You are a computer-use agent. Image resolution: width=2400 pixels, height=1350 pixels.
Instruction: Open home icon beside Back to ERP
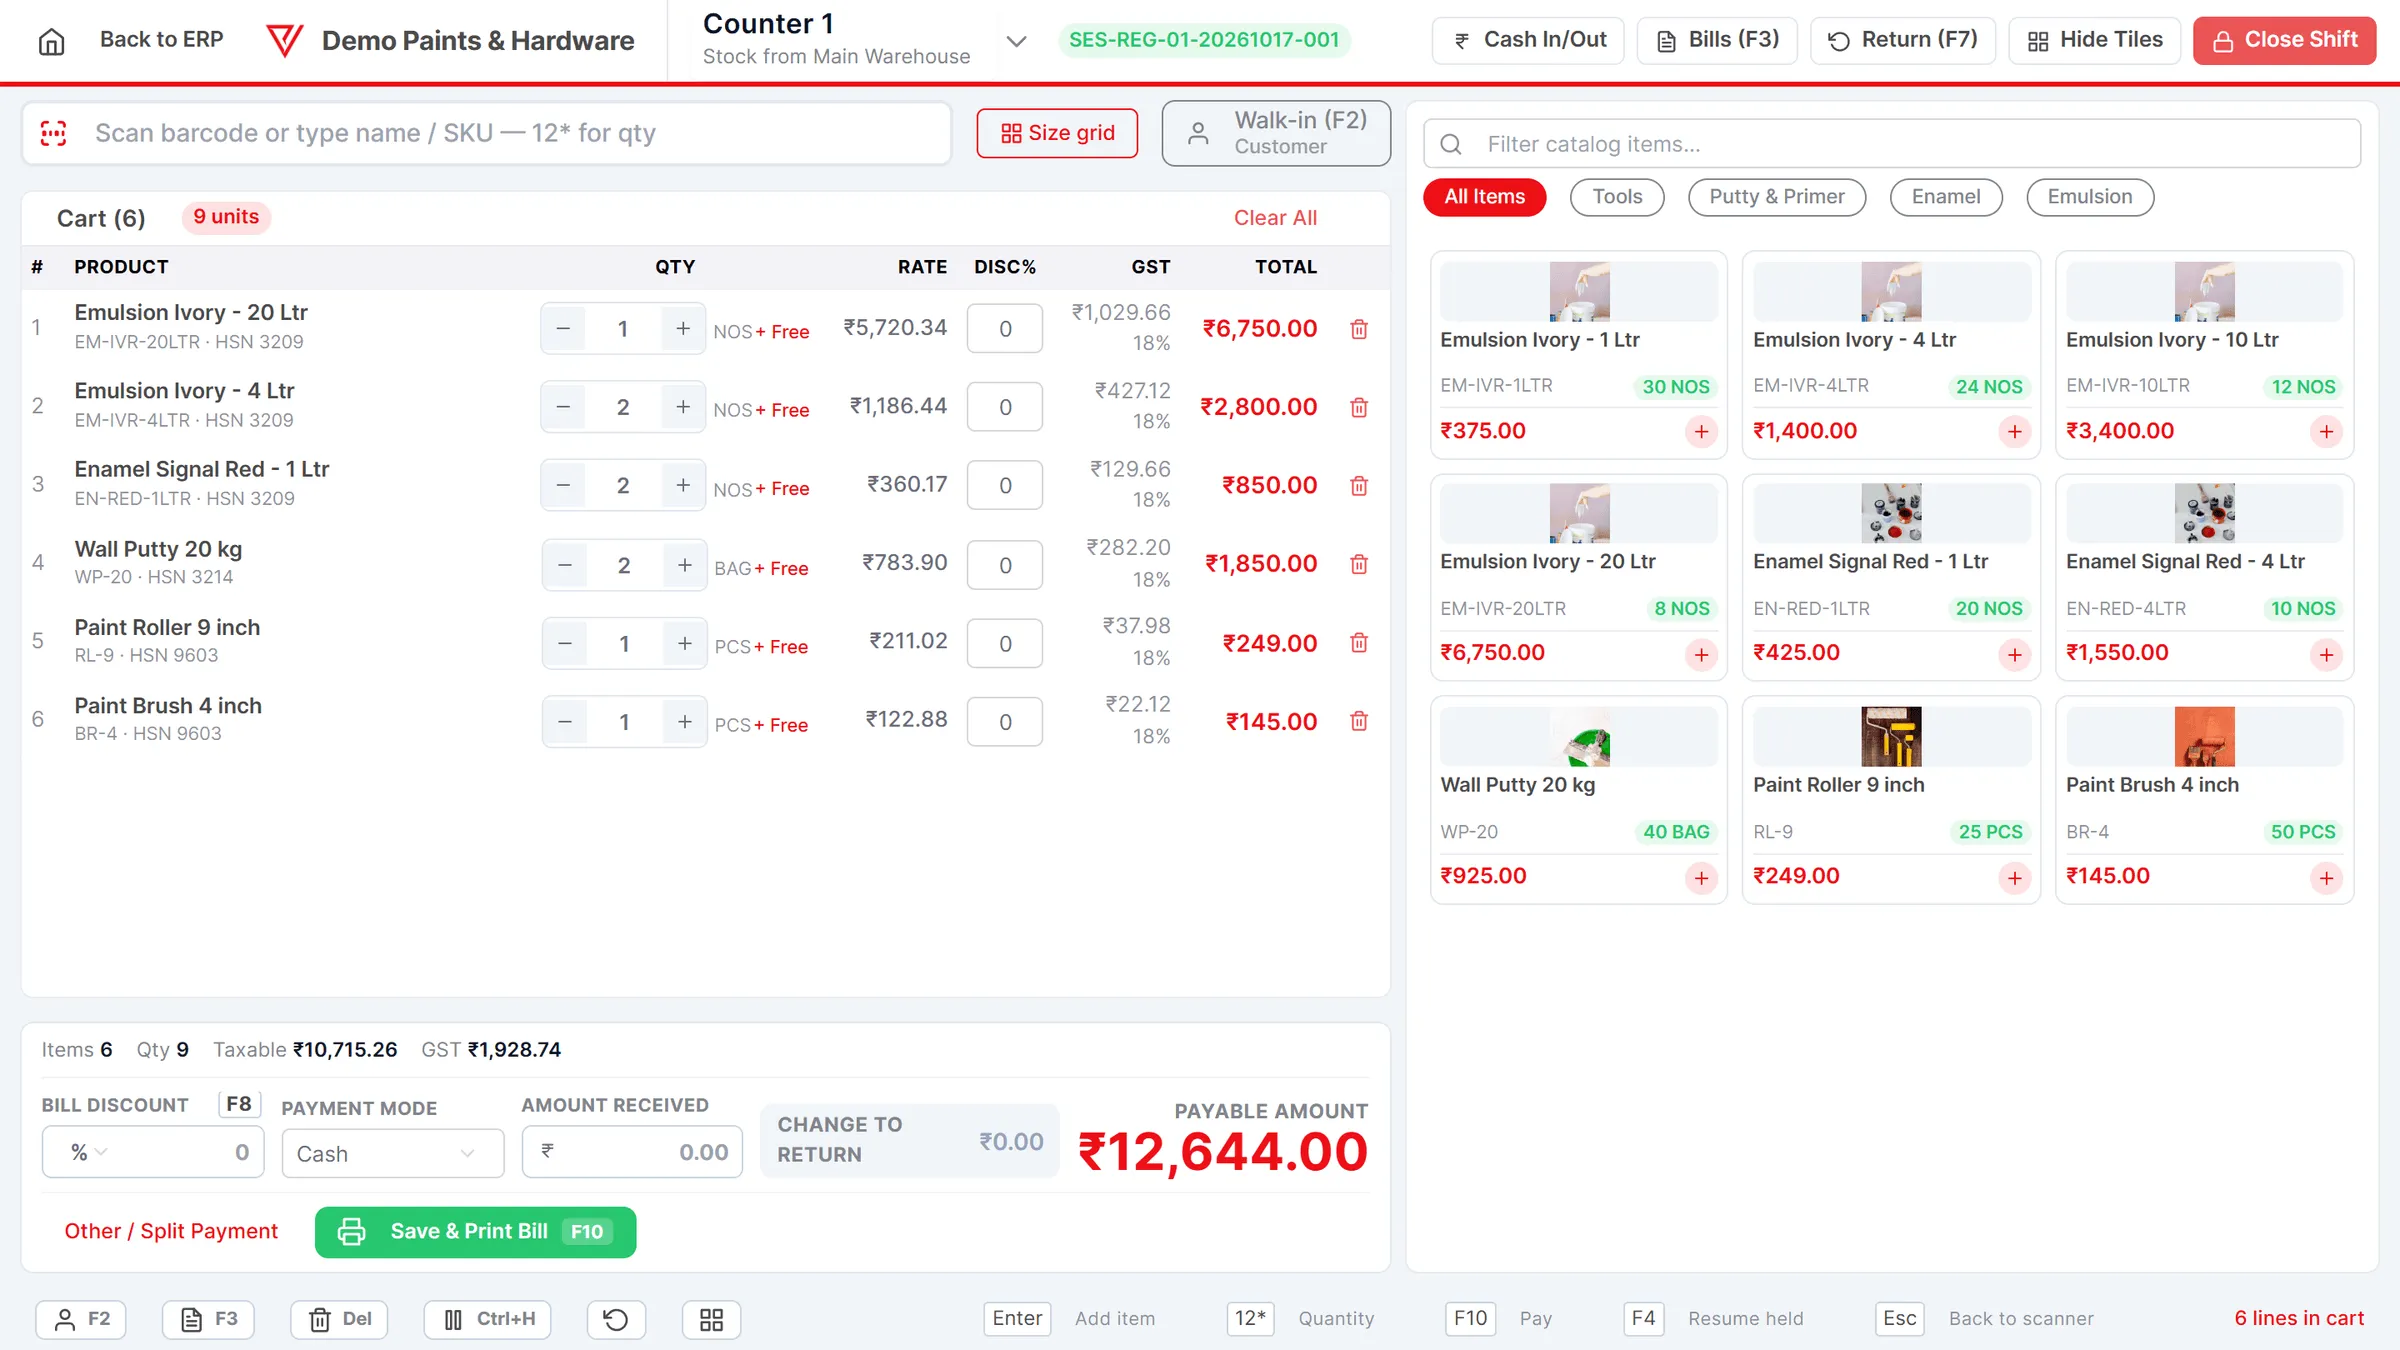(51, 41)
